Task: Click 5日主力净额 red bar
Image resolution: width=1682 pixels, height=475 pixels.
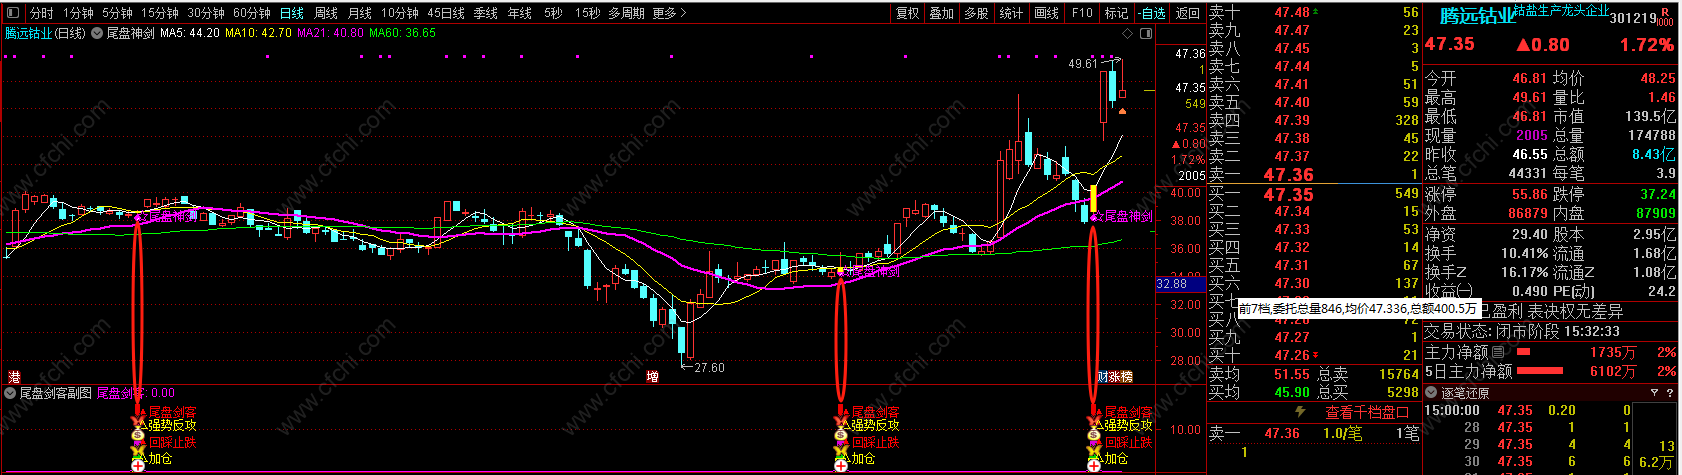Action: [1539, 371]
